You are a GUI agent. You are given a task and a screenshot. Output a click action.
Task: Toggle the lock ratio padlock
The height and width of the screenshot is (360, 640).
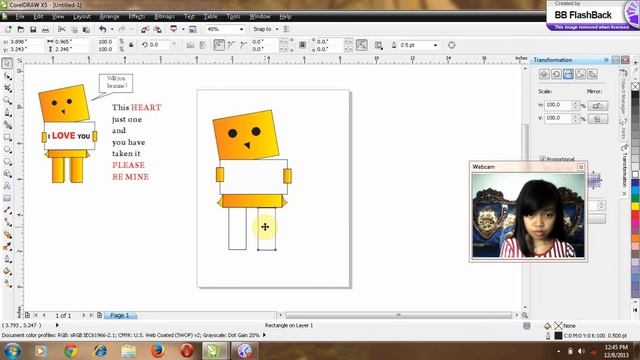[131, 45]
